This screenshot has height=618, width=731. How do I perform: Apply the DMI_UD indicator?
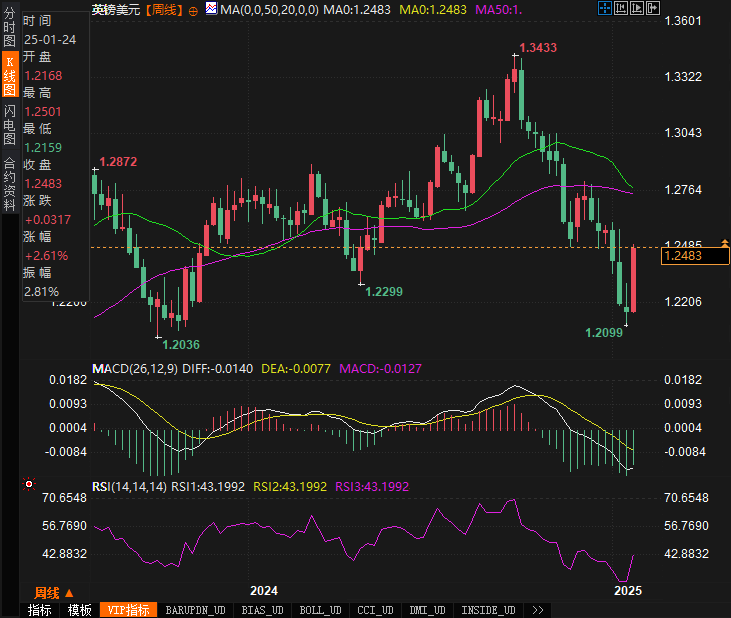pyautogui.click(x=427, y=610)
